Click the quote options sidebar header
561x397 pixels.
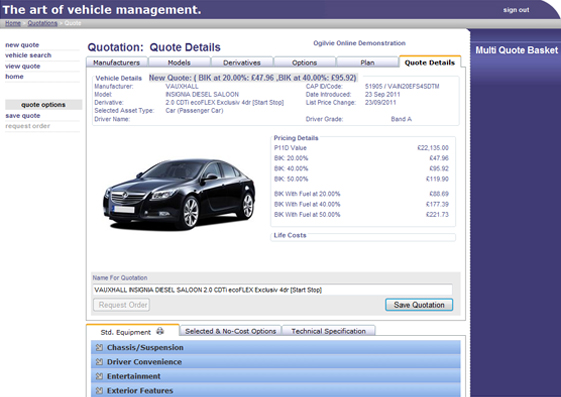(x=43, y=105)
